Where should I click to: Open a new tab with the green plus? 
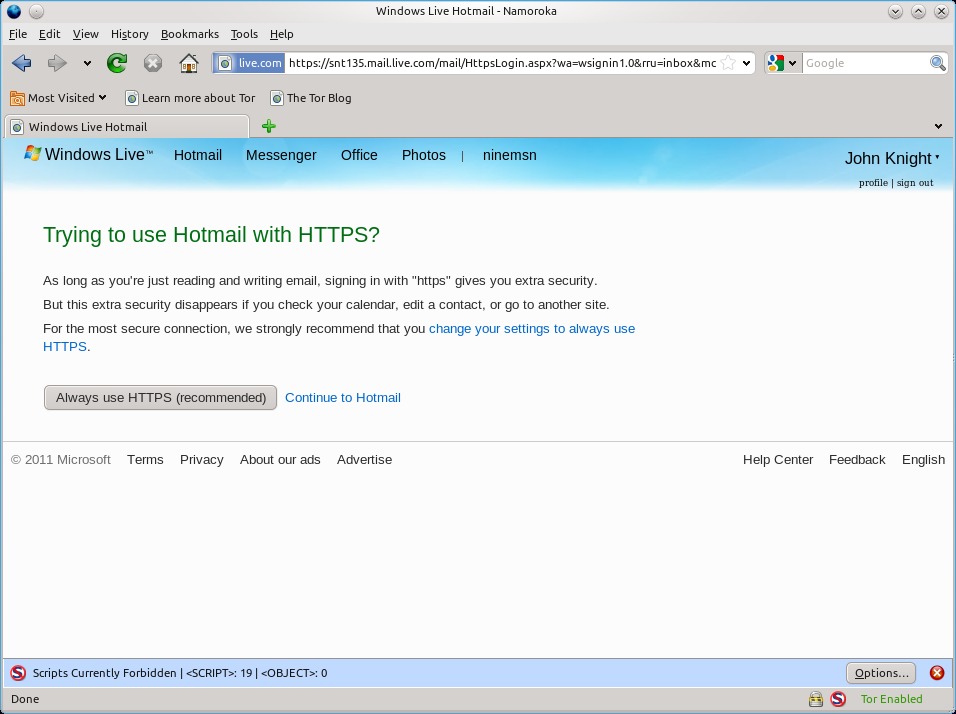coord(268,126)
